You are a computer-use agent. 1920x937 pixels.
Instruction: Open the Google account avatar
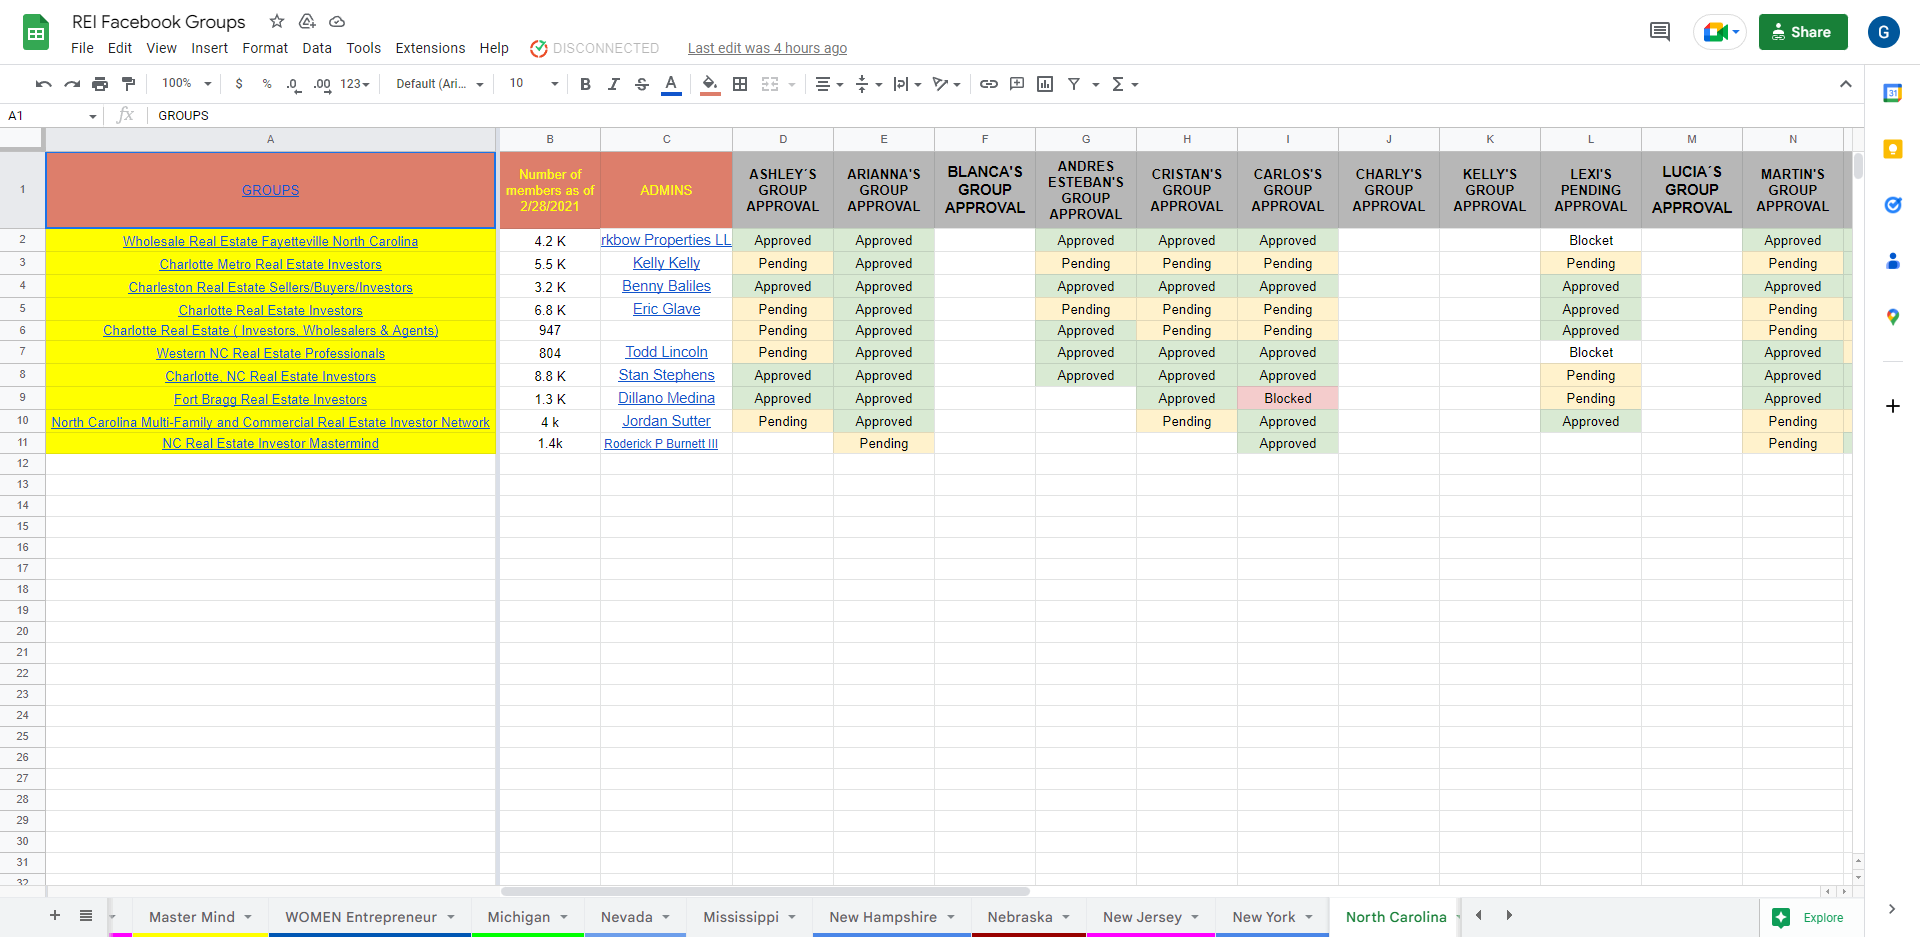click(1884, 32)
